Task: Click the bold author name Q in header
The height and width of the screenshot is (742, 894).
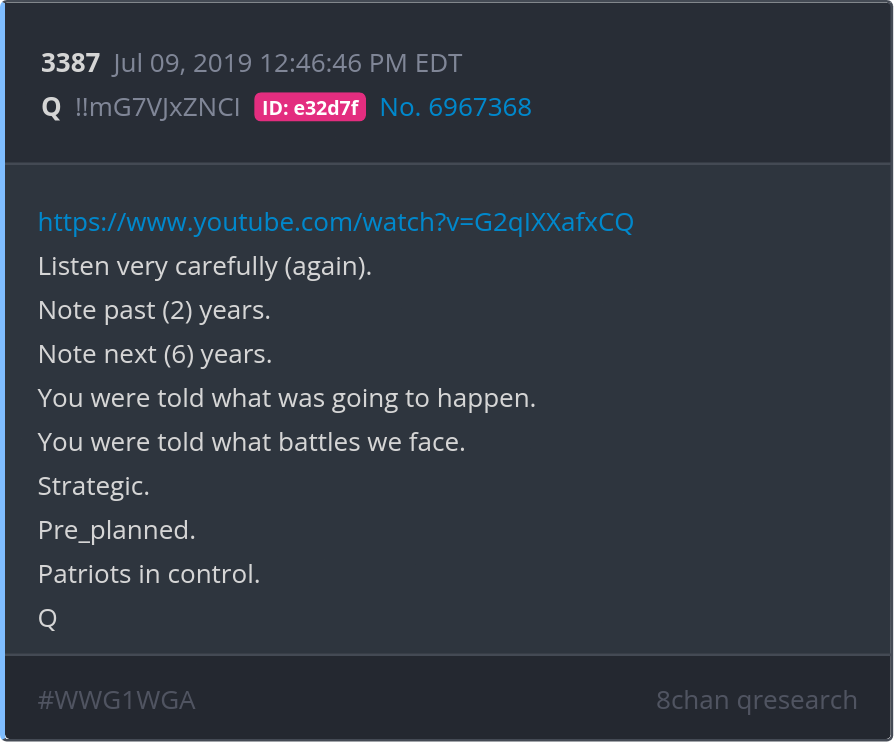Action: (x=51, y=108)
